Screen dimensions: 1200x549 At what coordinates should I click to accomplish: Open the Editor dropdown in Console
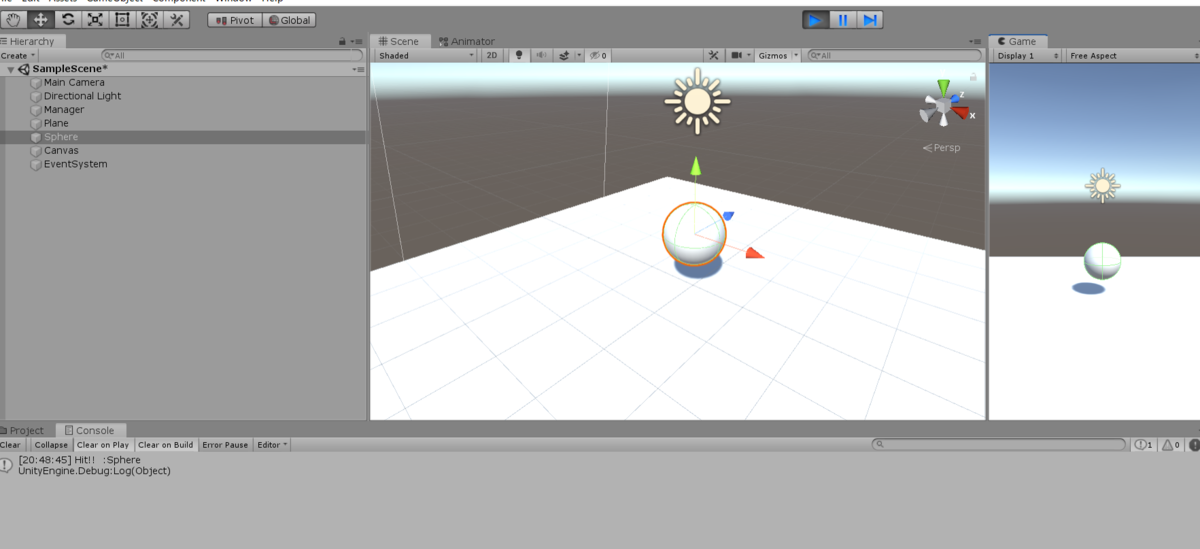click(x=272, y=445)
